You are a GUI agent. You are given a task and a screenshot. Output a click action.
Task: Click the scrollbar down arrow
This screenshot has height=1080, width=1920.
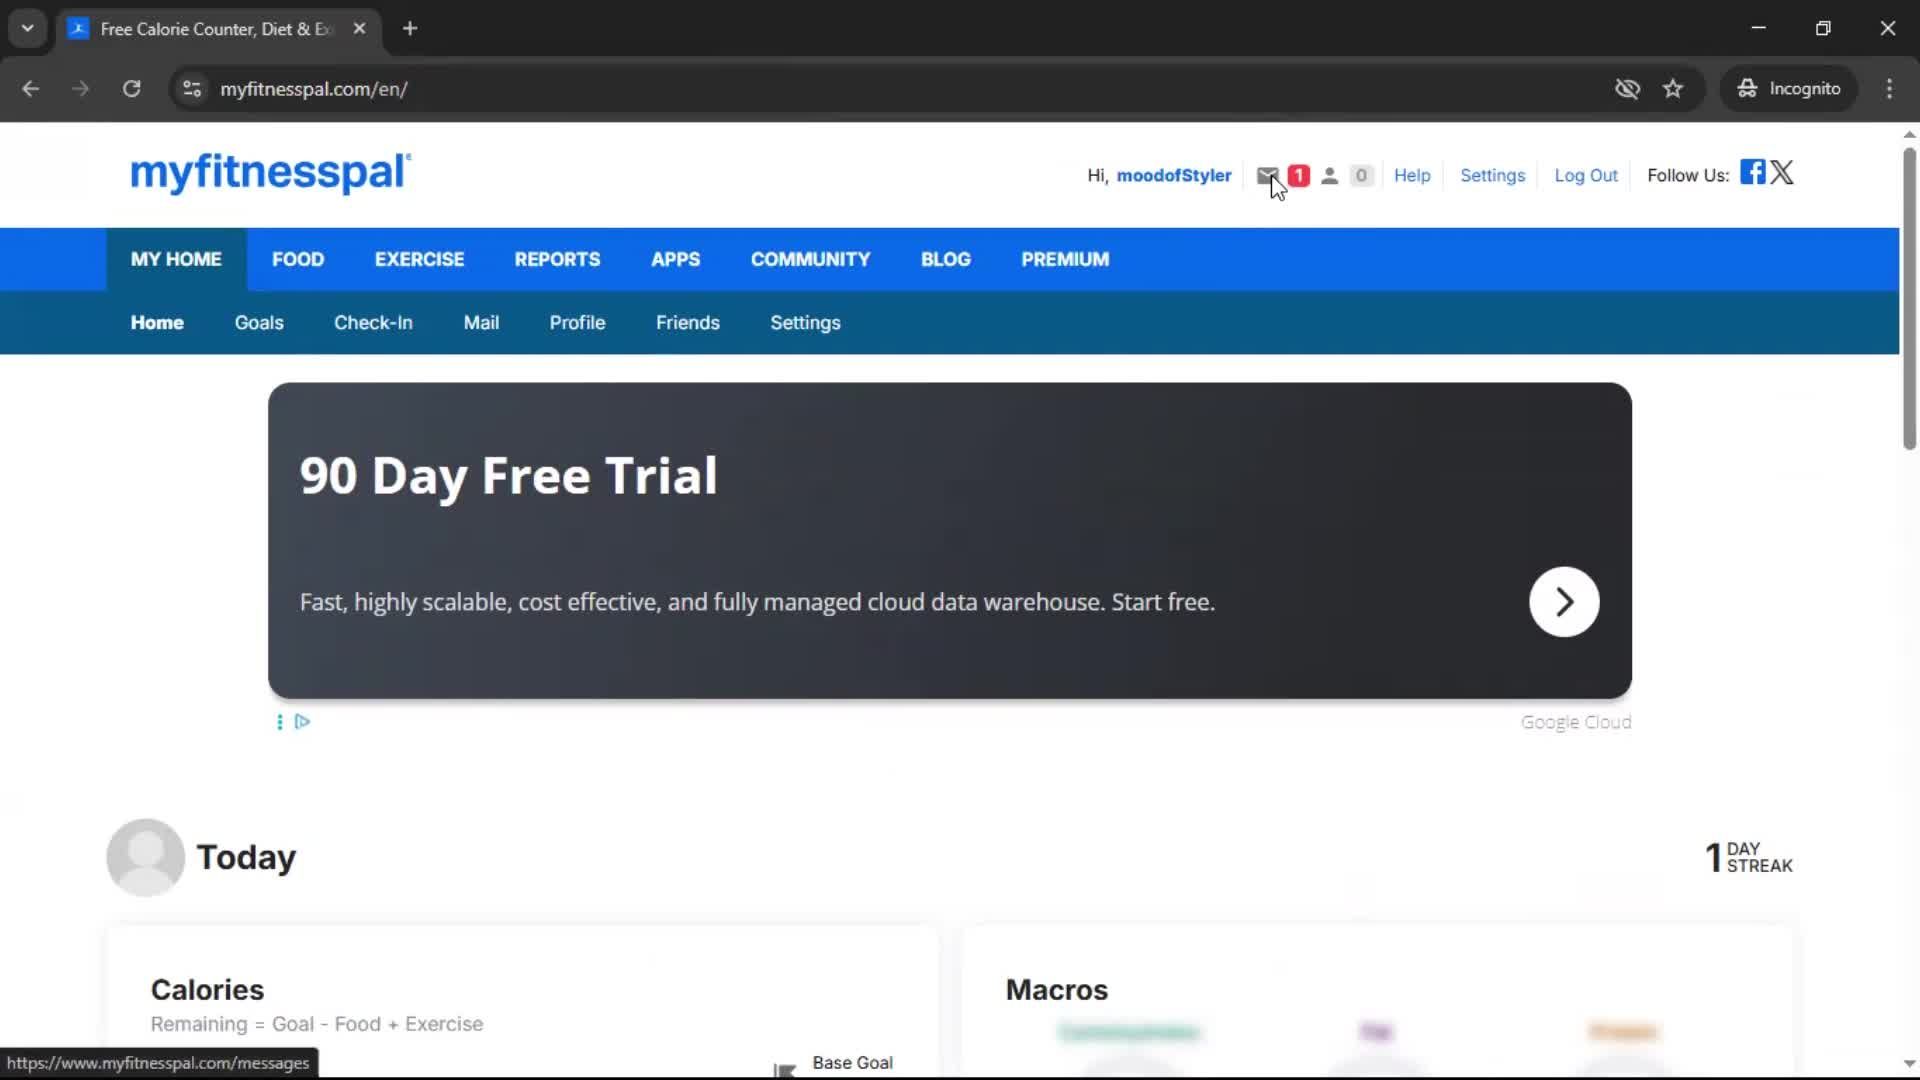point(1909,1064)
